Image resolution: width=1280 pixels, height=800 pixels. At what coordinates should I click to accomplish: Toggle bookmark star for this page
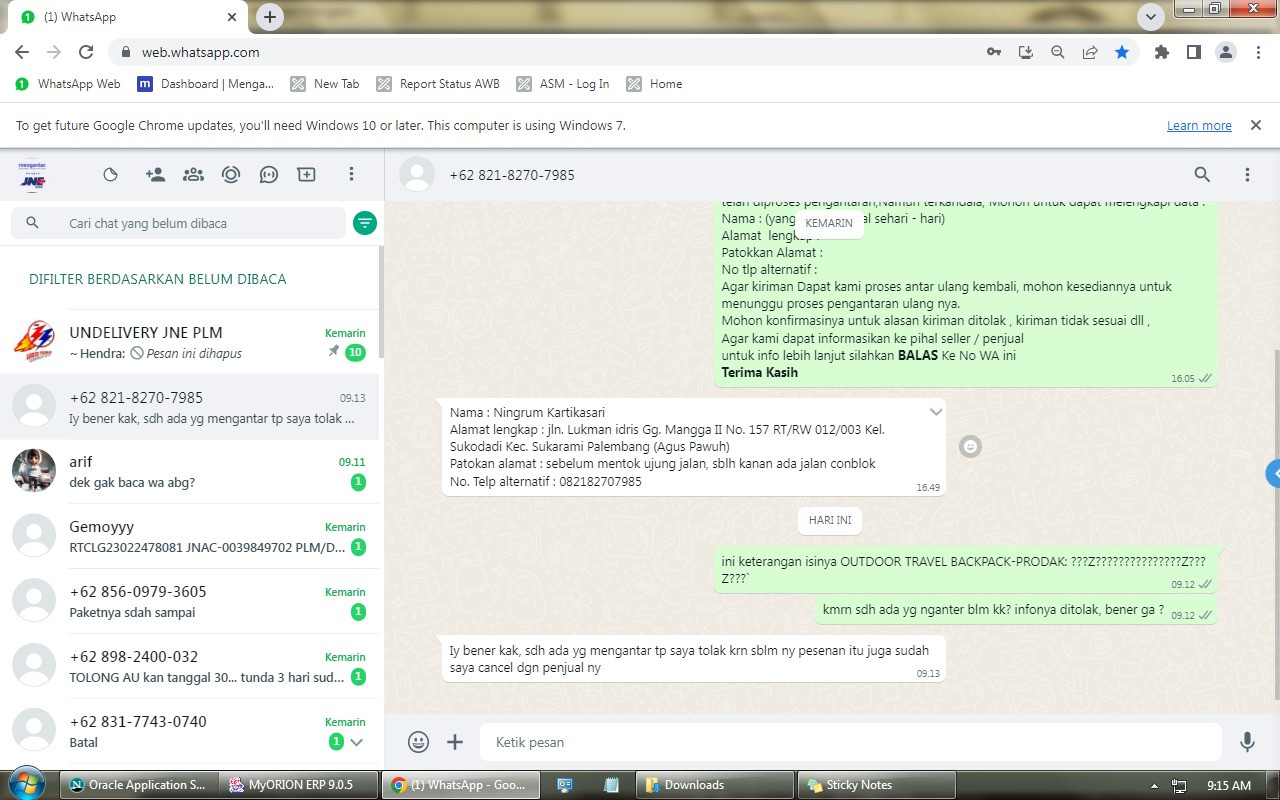click(1122, 52)
